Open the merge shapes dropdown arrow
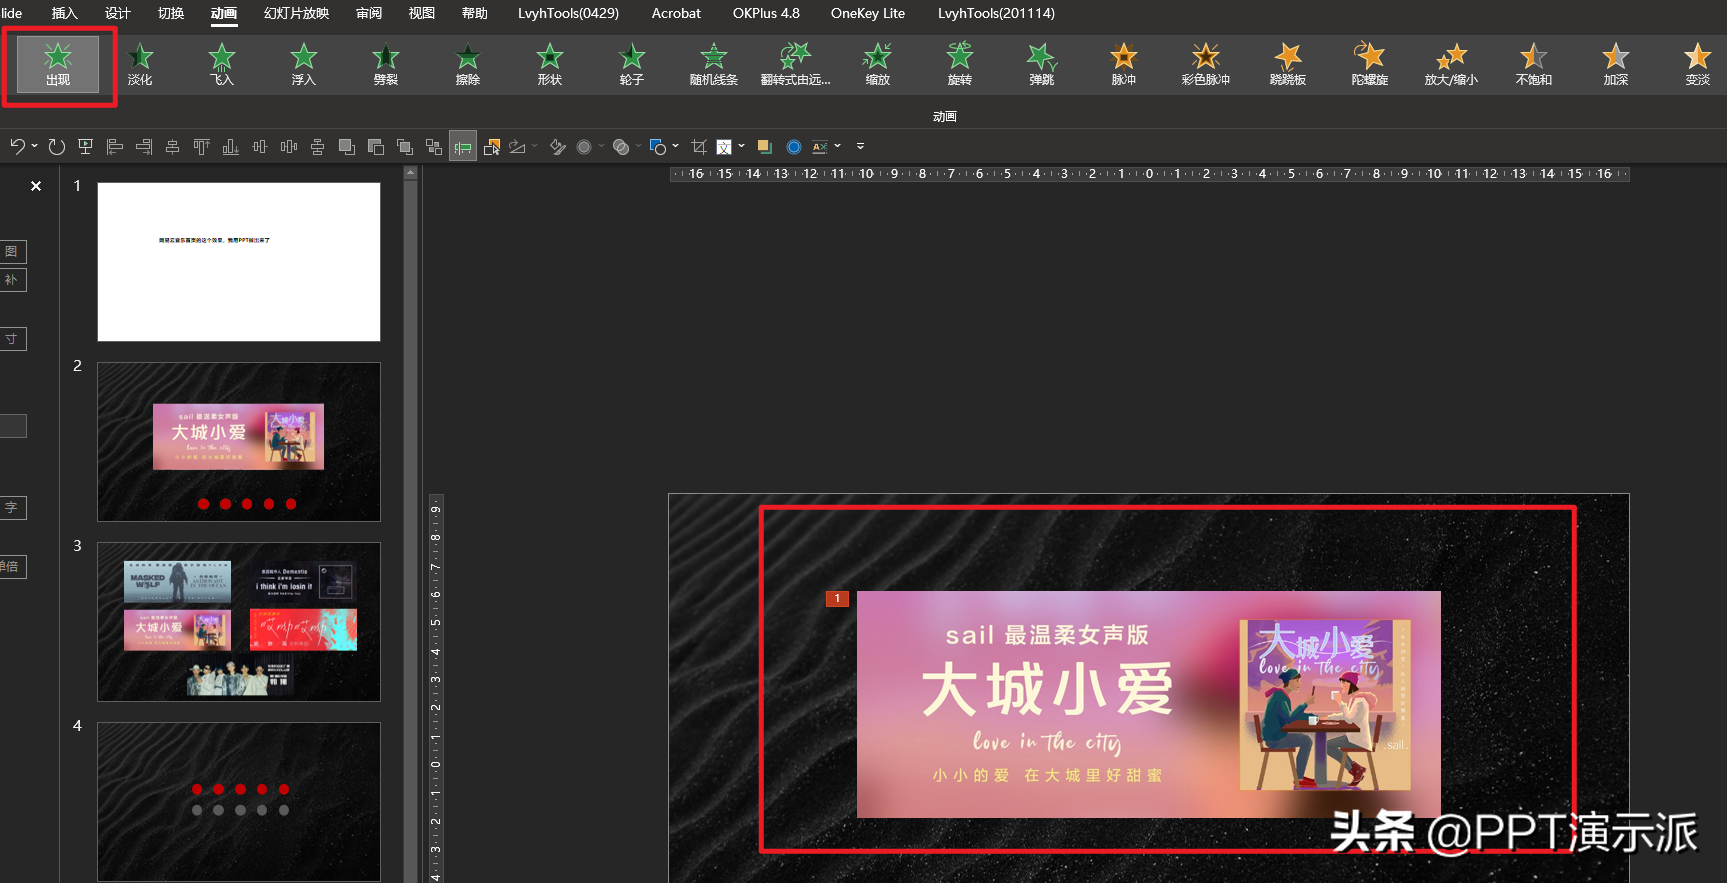The width and height of the screenshot is (1727, 883). point(638,146)
